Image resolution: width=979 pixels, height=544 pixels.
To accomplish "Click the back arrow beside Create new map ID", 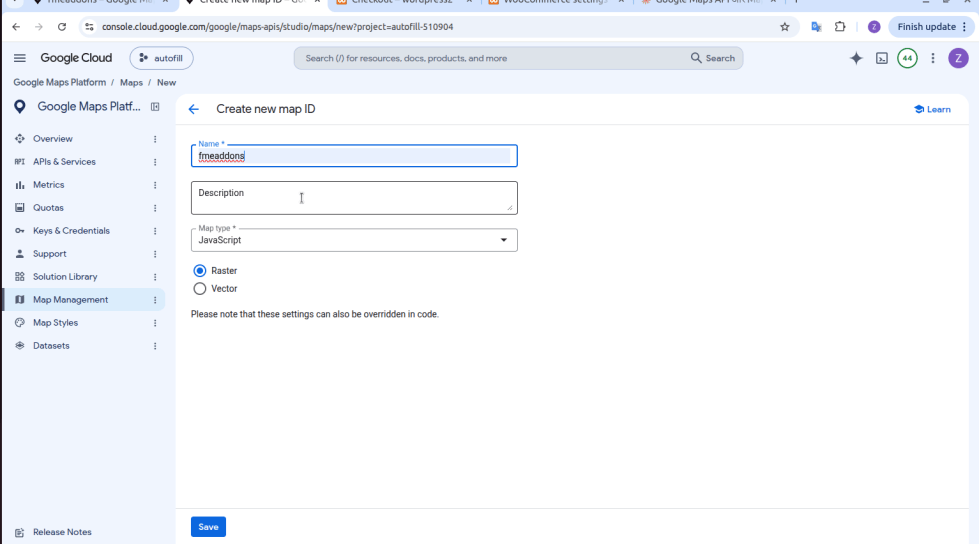I will click(x=194, y=109).
